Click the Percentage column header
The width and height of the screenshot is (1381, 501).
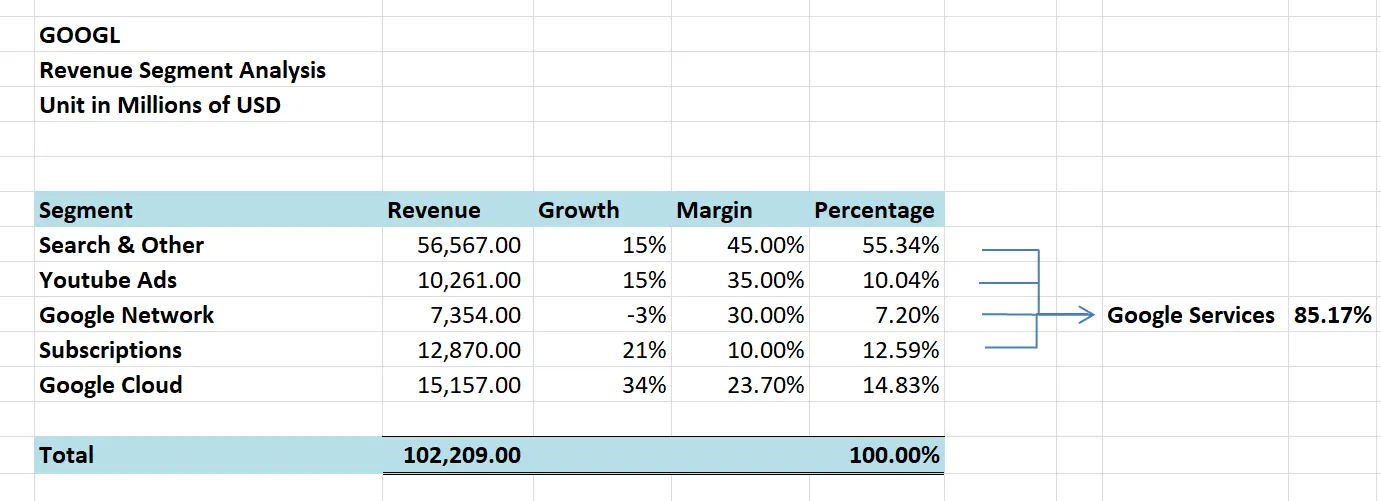(x=877, y=210)
